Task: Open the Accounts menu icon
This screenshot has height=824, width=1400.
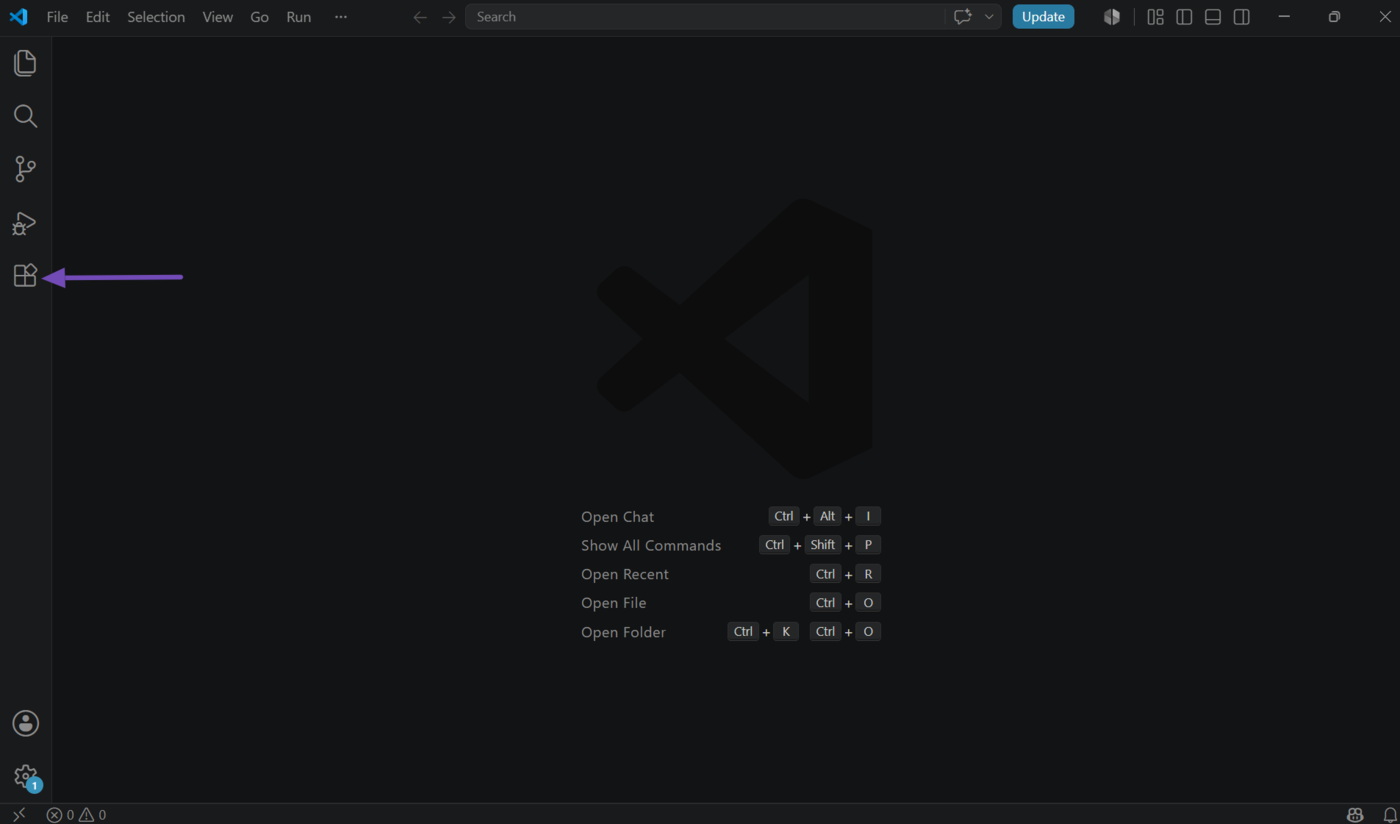Action: pyautogui.click(x=25, y=723)
